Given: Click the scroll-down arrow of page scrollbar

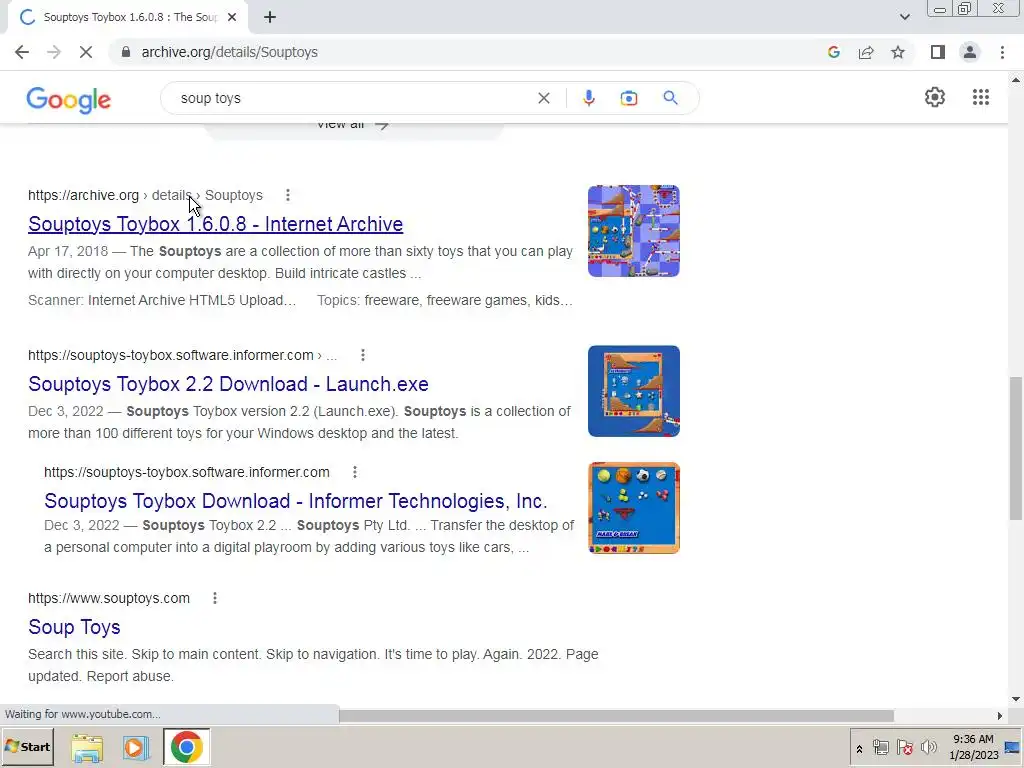Looking at the screenshot, I should pyautogui.click(x=1016, y=699).
